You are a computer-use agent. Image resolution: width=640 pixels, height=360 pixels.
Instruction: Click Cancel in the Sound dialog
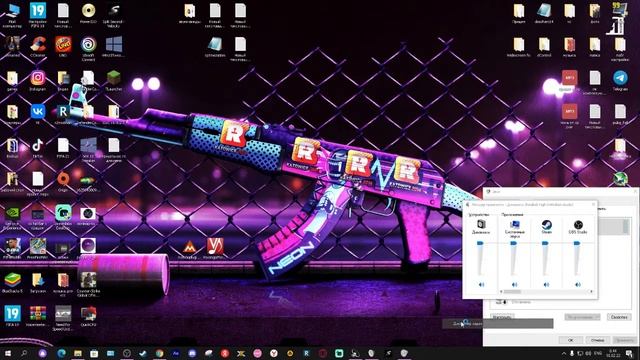pos(597,340)
